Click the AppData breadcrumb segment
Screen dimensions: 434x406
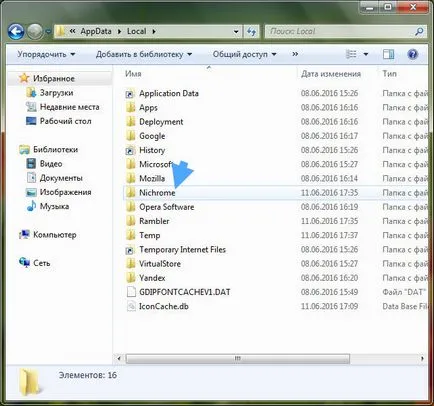[96, 31]
